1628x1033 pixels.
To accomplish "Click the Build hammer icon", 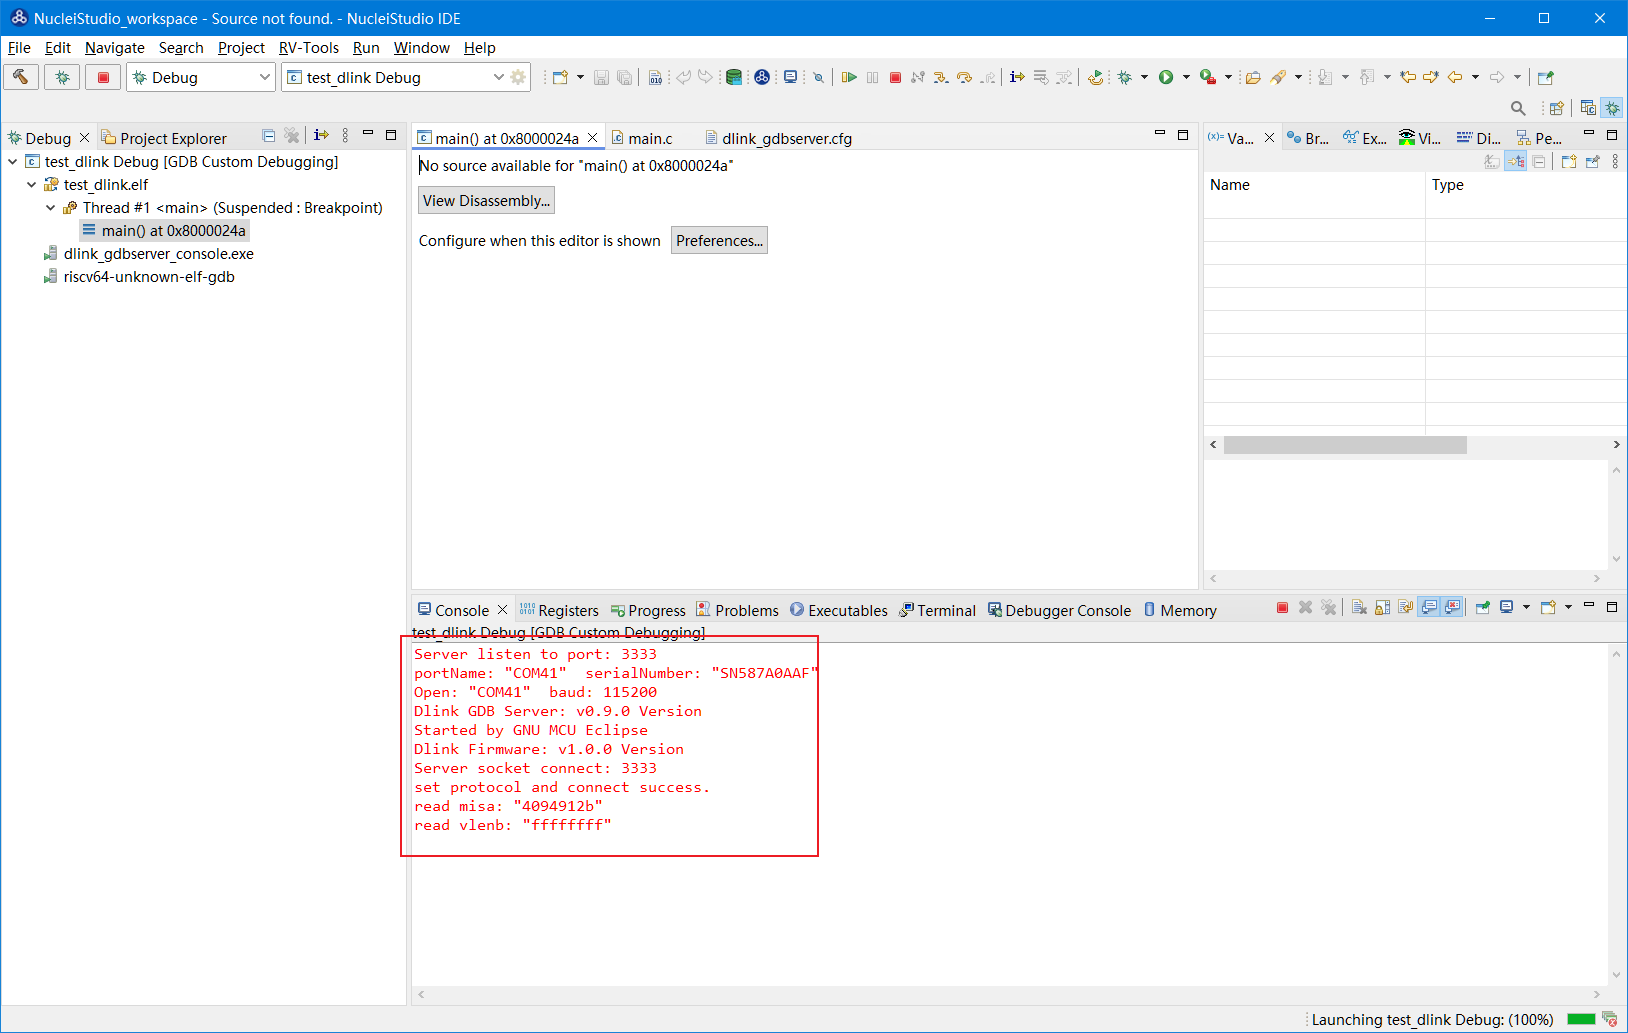I will click(21, 77).
